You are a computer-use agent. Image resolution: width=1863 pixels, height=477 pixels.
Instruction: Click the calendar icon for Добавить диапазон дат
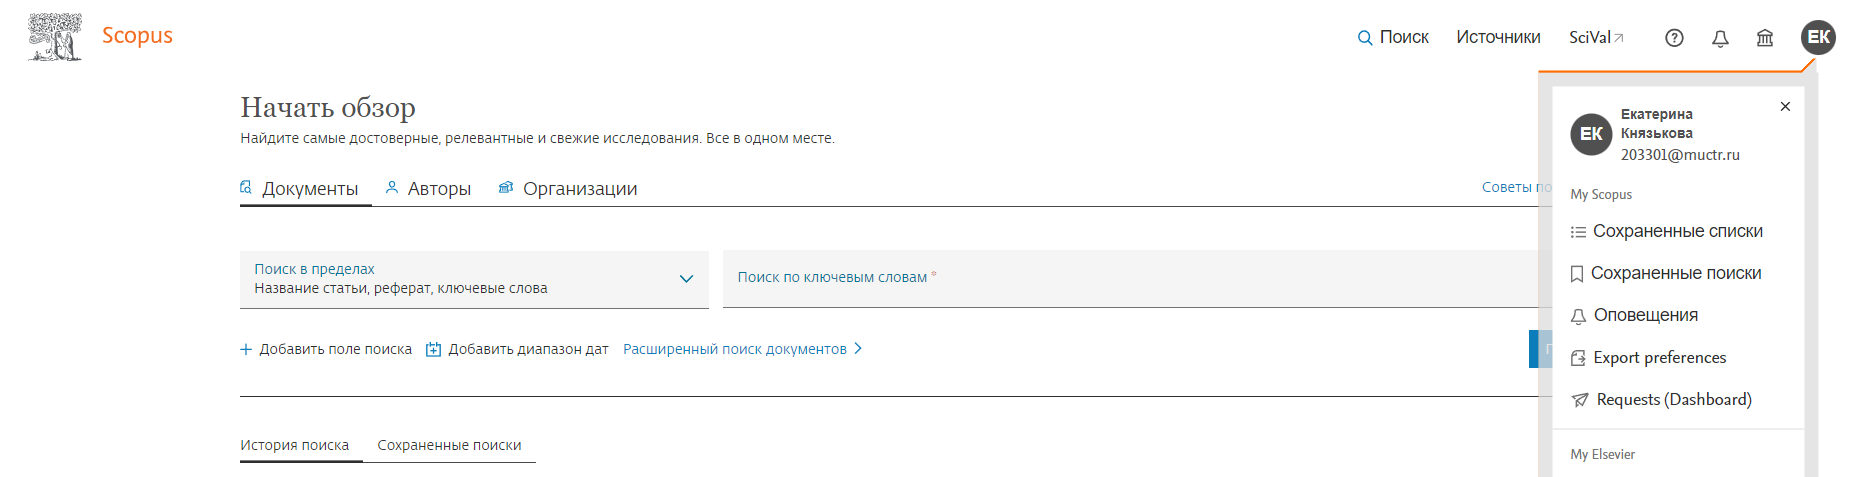click(x=433, y=349)
